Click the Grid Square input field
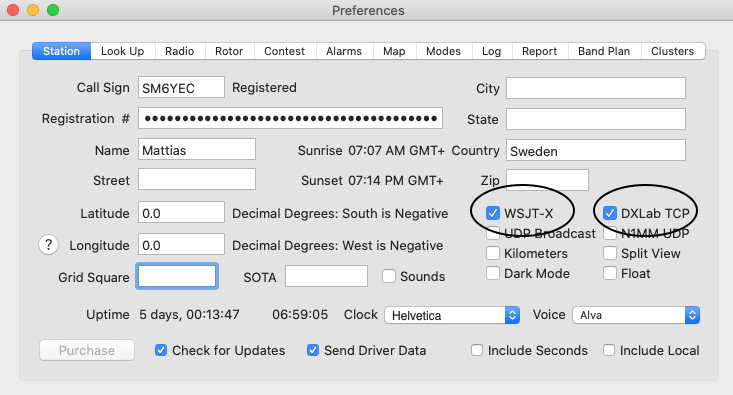The width and height of the screenshot is (733, 395). click(177, 276)
